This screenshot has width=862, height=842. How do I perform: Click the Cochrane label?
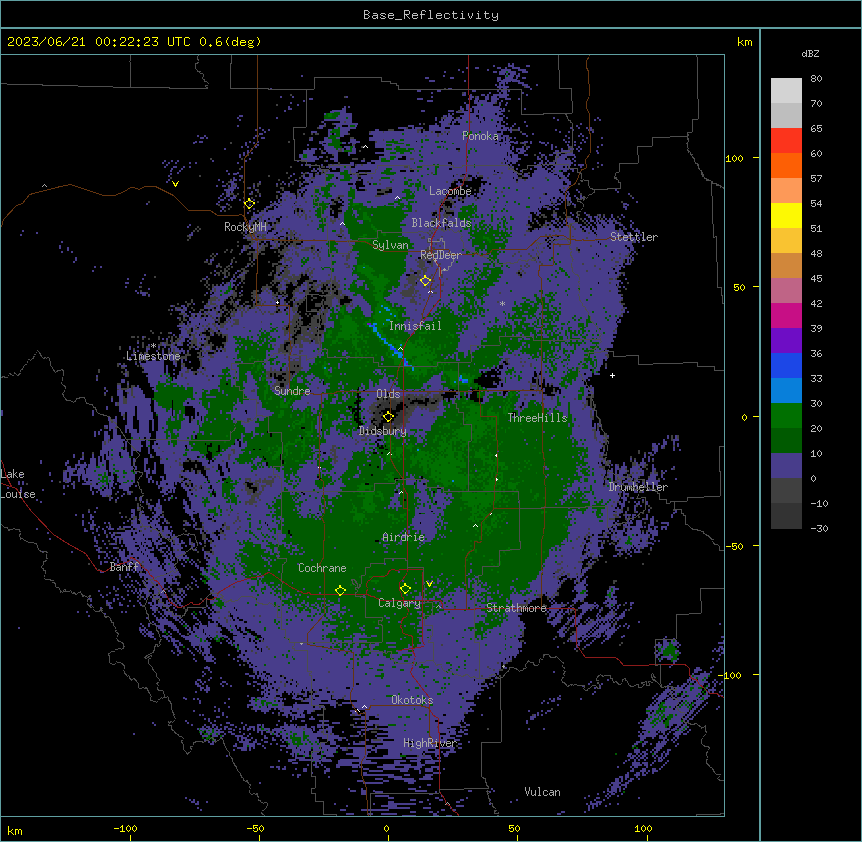pos(322,568)
